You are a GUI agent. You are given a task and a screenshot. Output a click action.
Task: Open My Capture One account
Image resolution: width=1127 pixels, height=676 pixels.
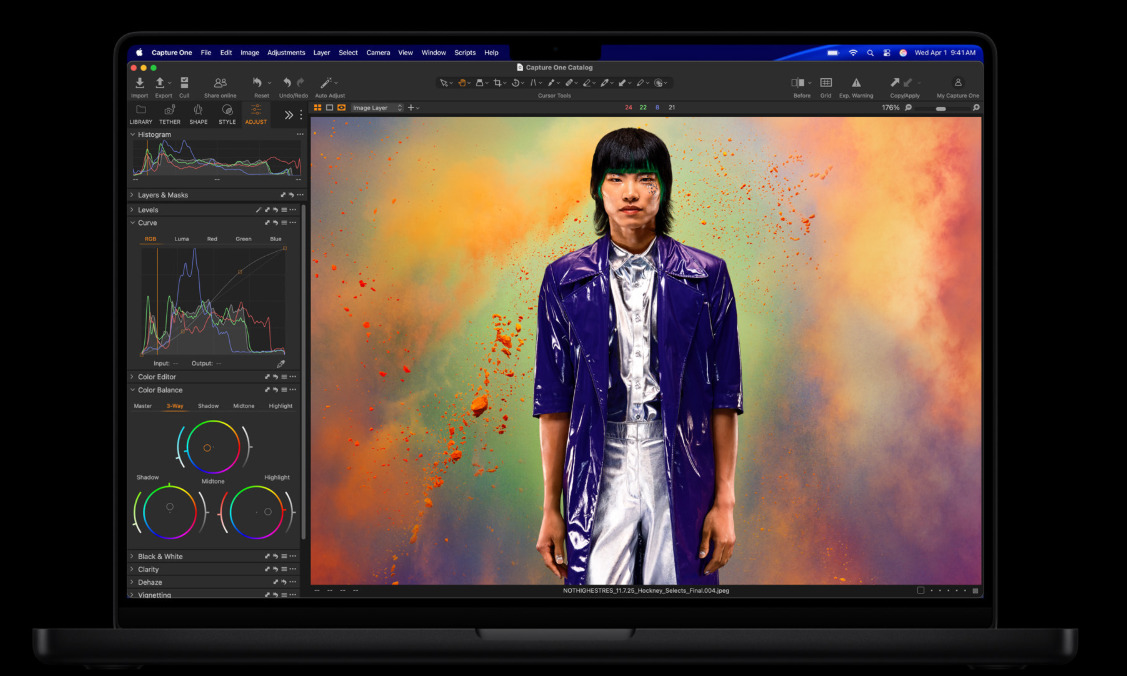(957, 83)
